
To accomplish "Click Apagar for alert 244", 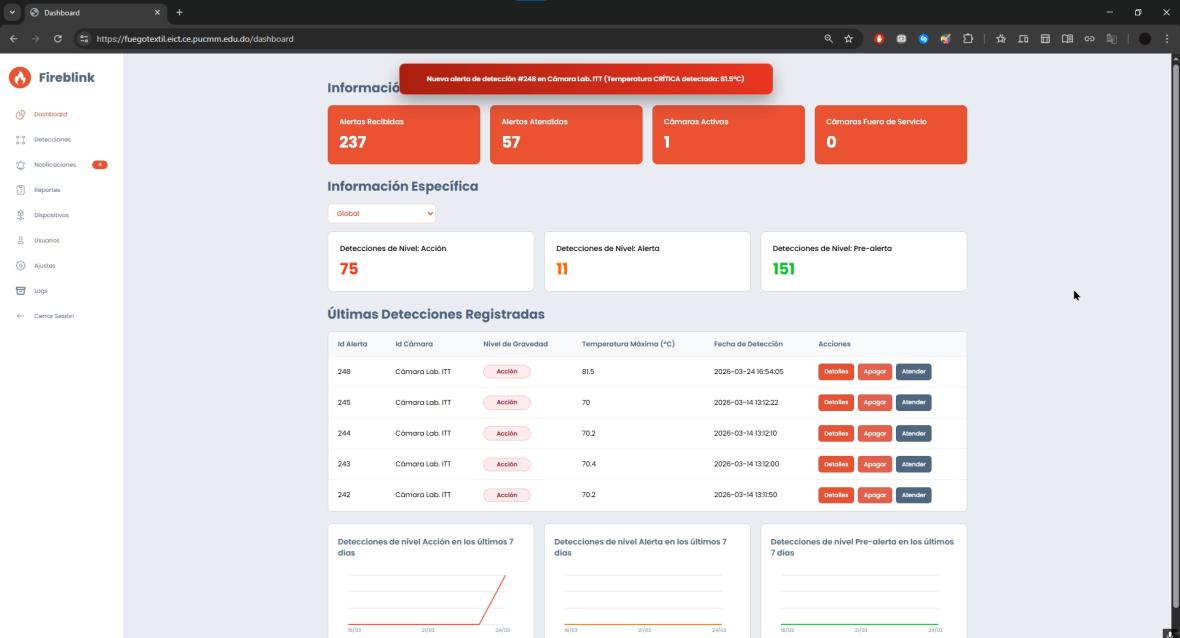I will (x=874, y=433).
